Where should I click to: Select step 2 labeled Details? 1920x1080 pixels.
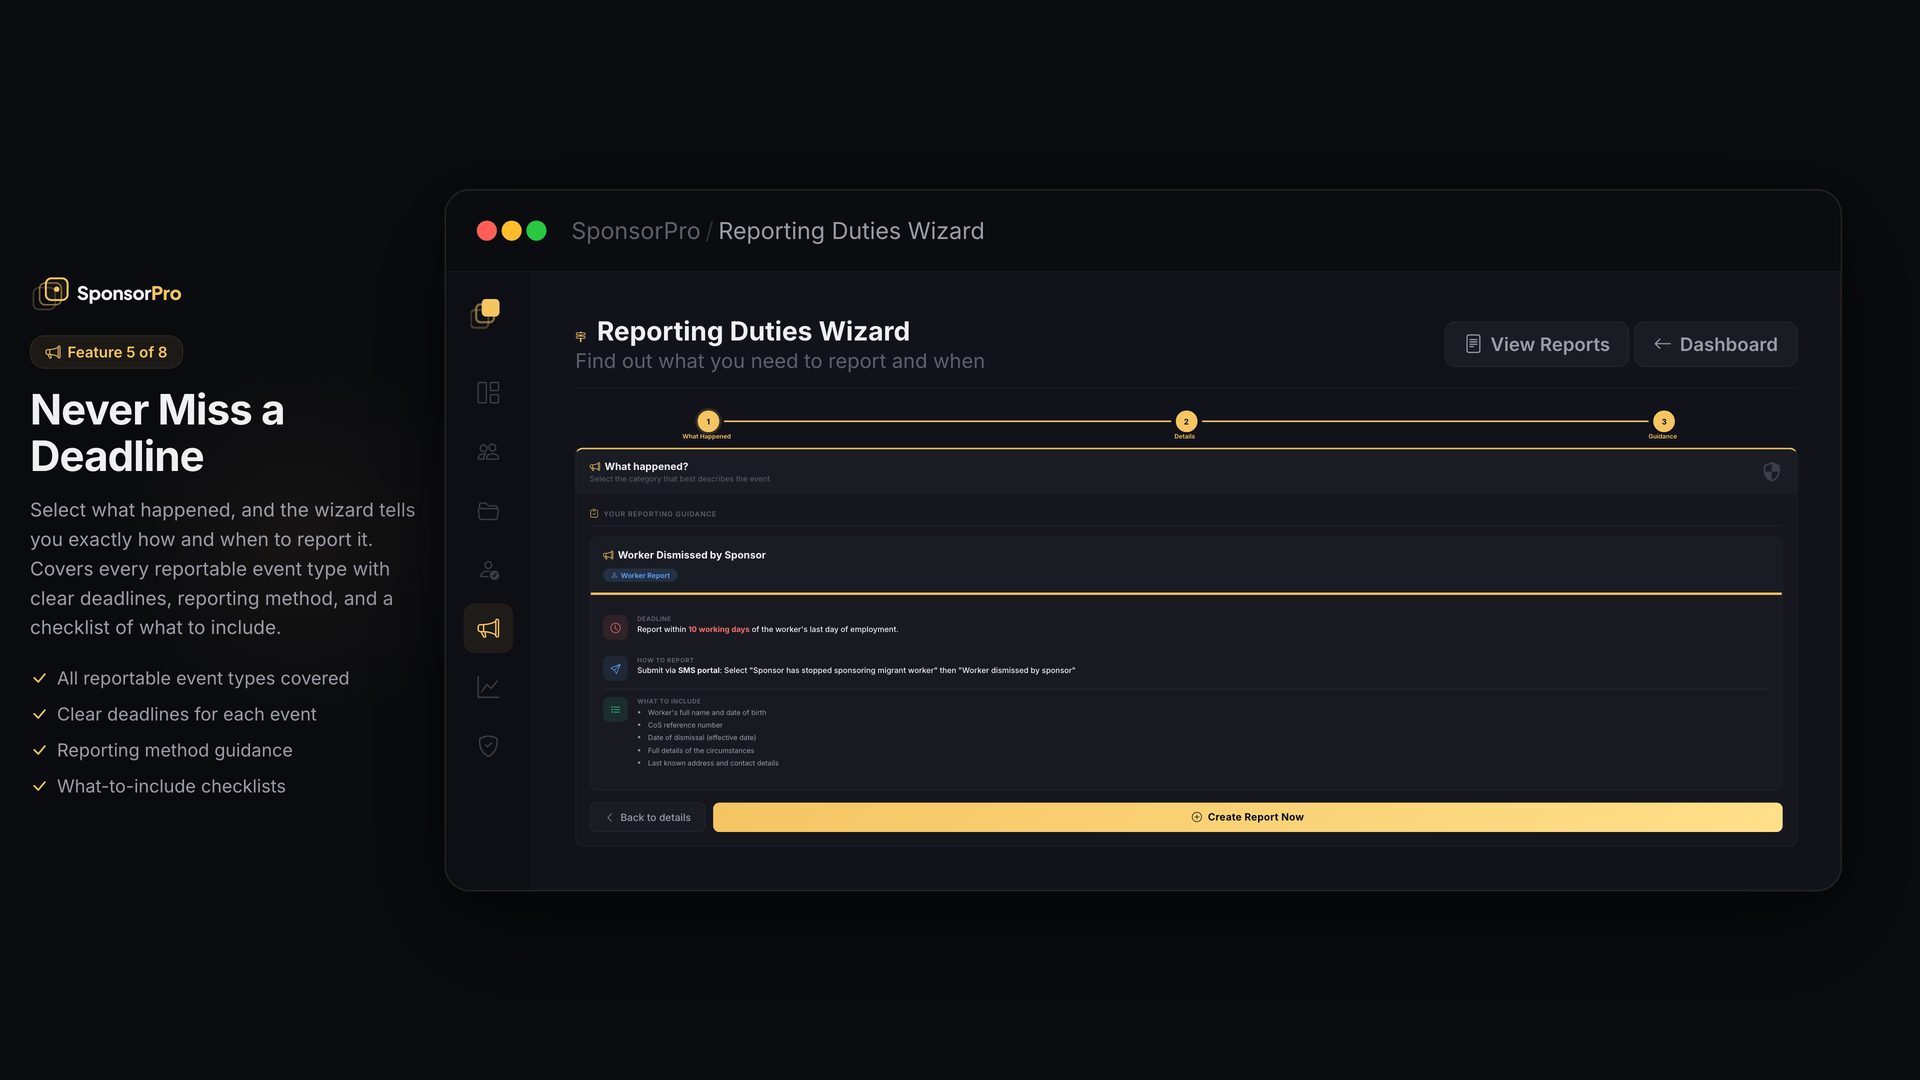1185,421
